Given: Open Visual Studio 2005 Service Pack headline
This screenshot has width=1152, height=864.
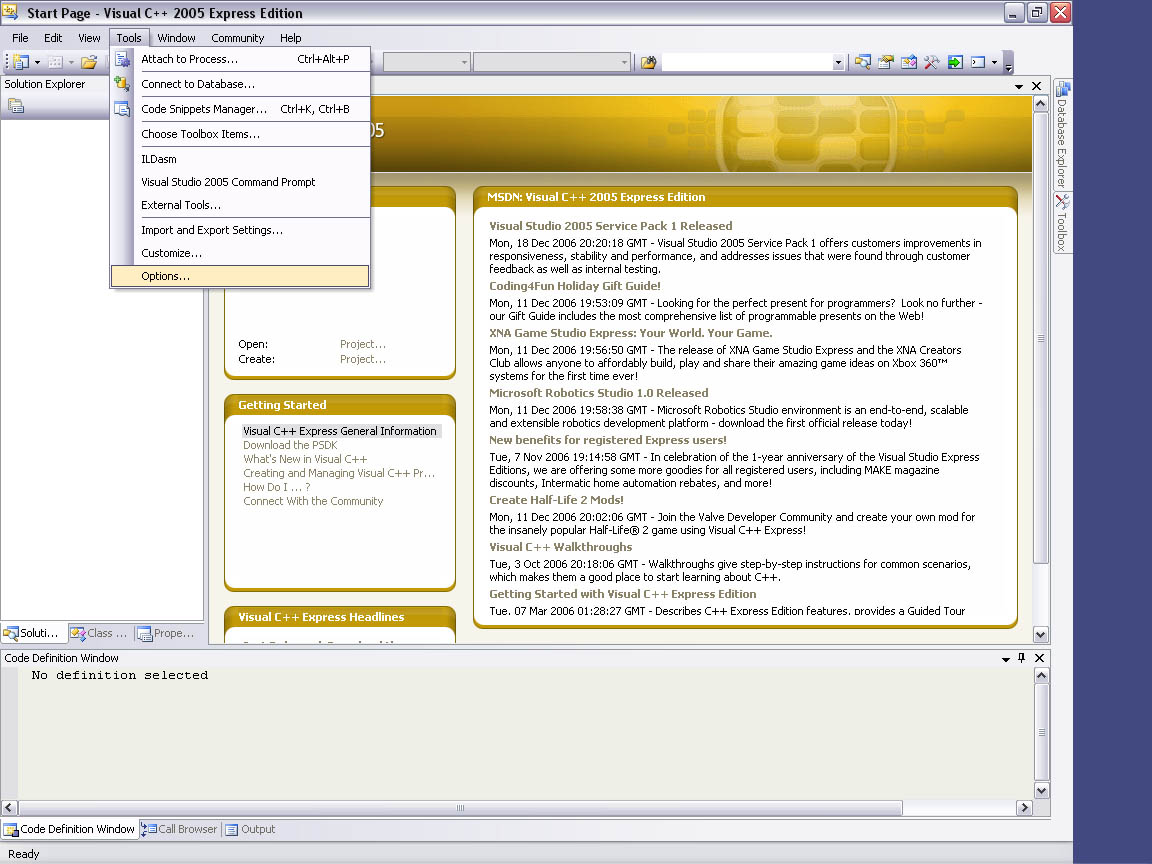Looking at the screenshot, I should (x=611, y=226).
